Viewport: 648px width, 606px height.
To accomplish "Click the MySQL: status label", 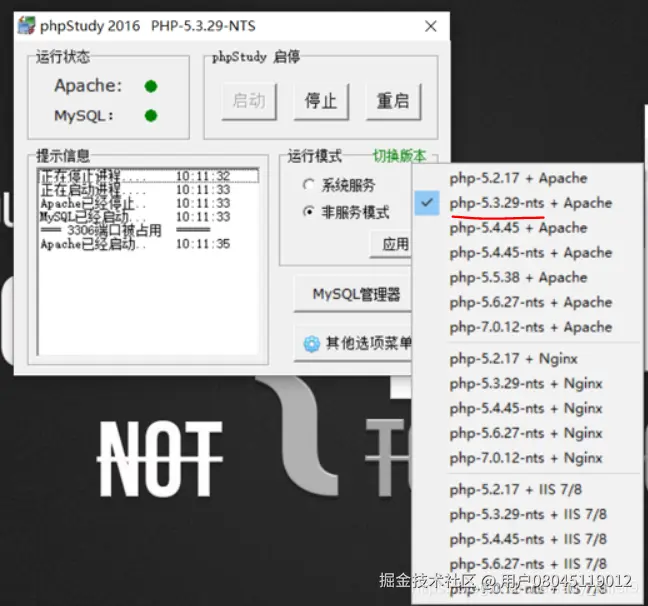I will pos(84,116).
